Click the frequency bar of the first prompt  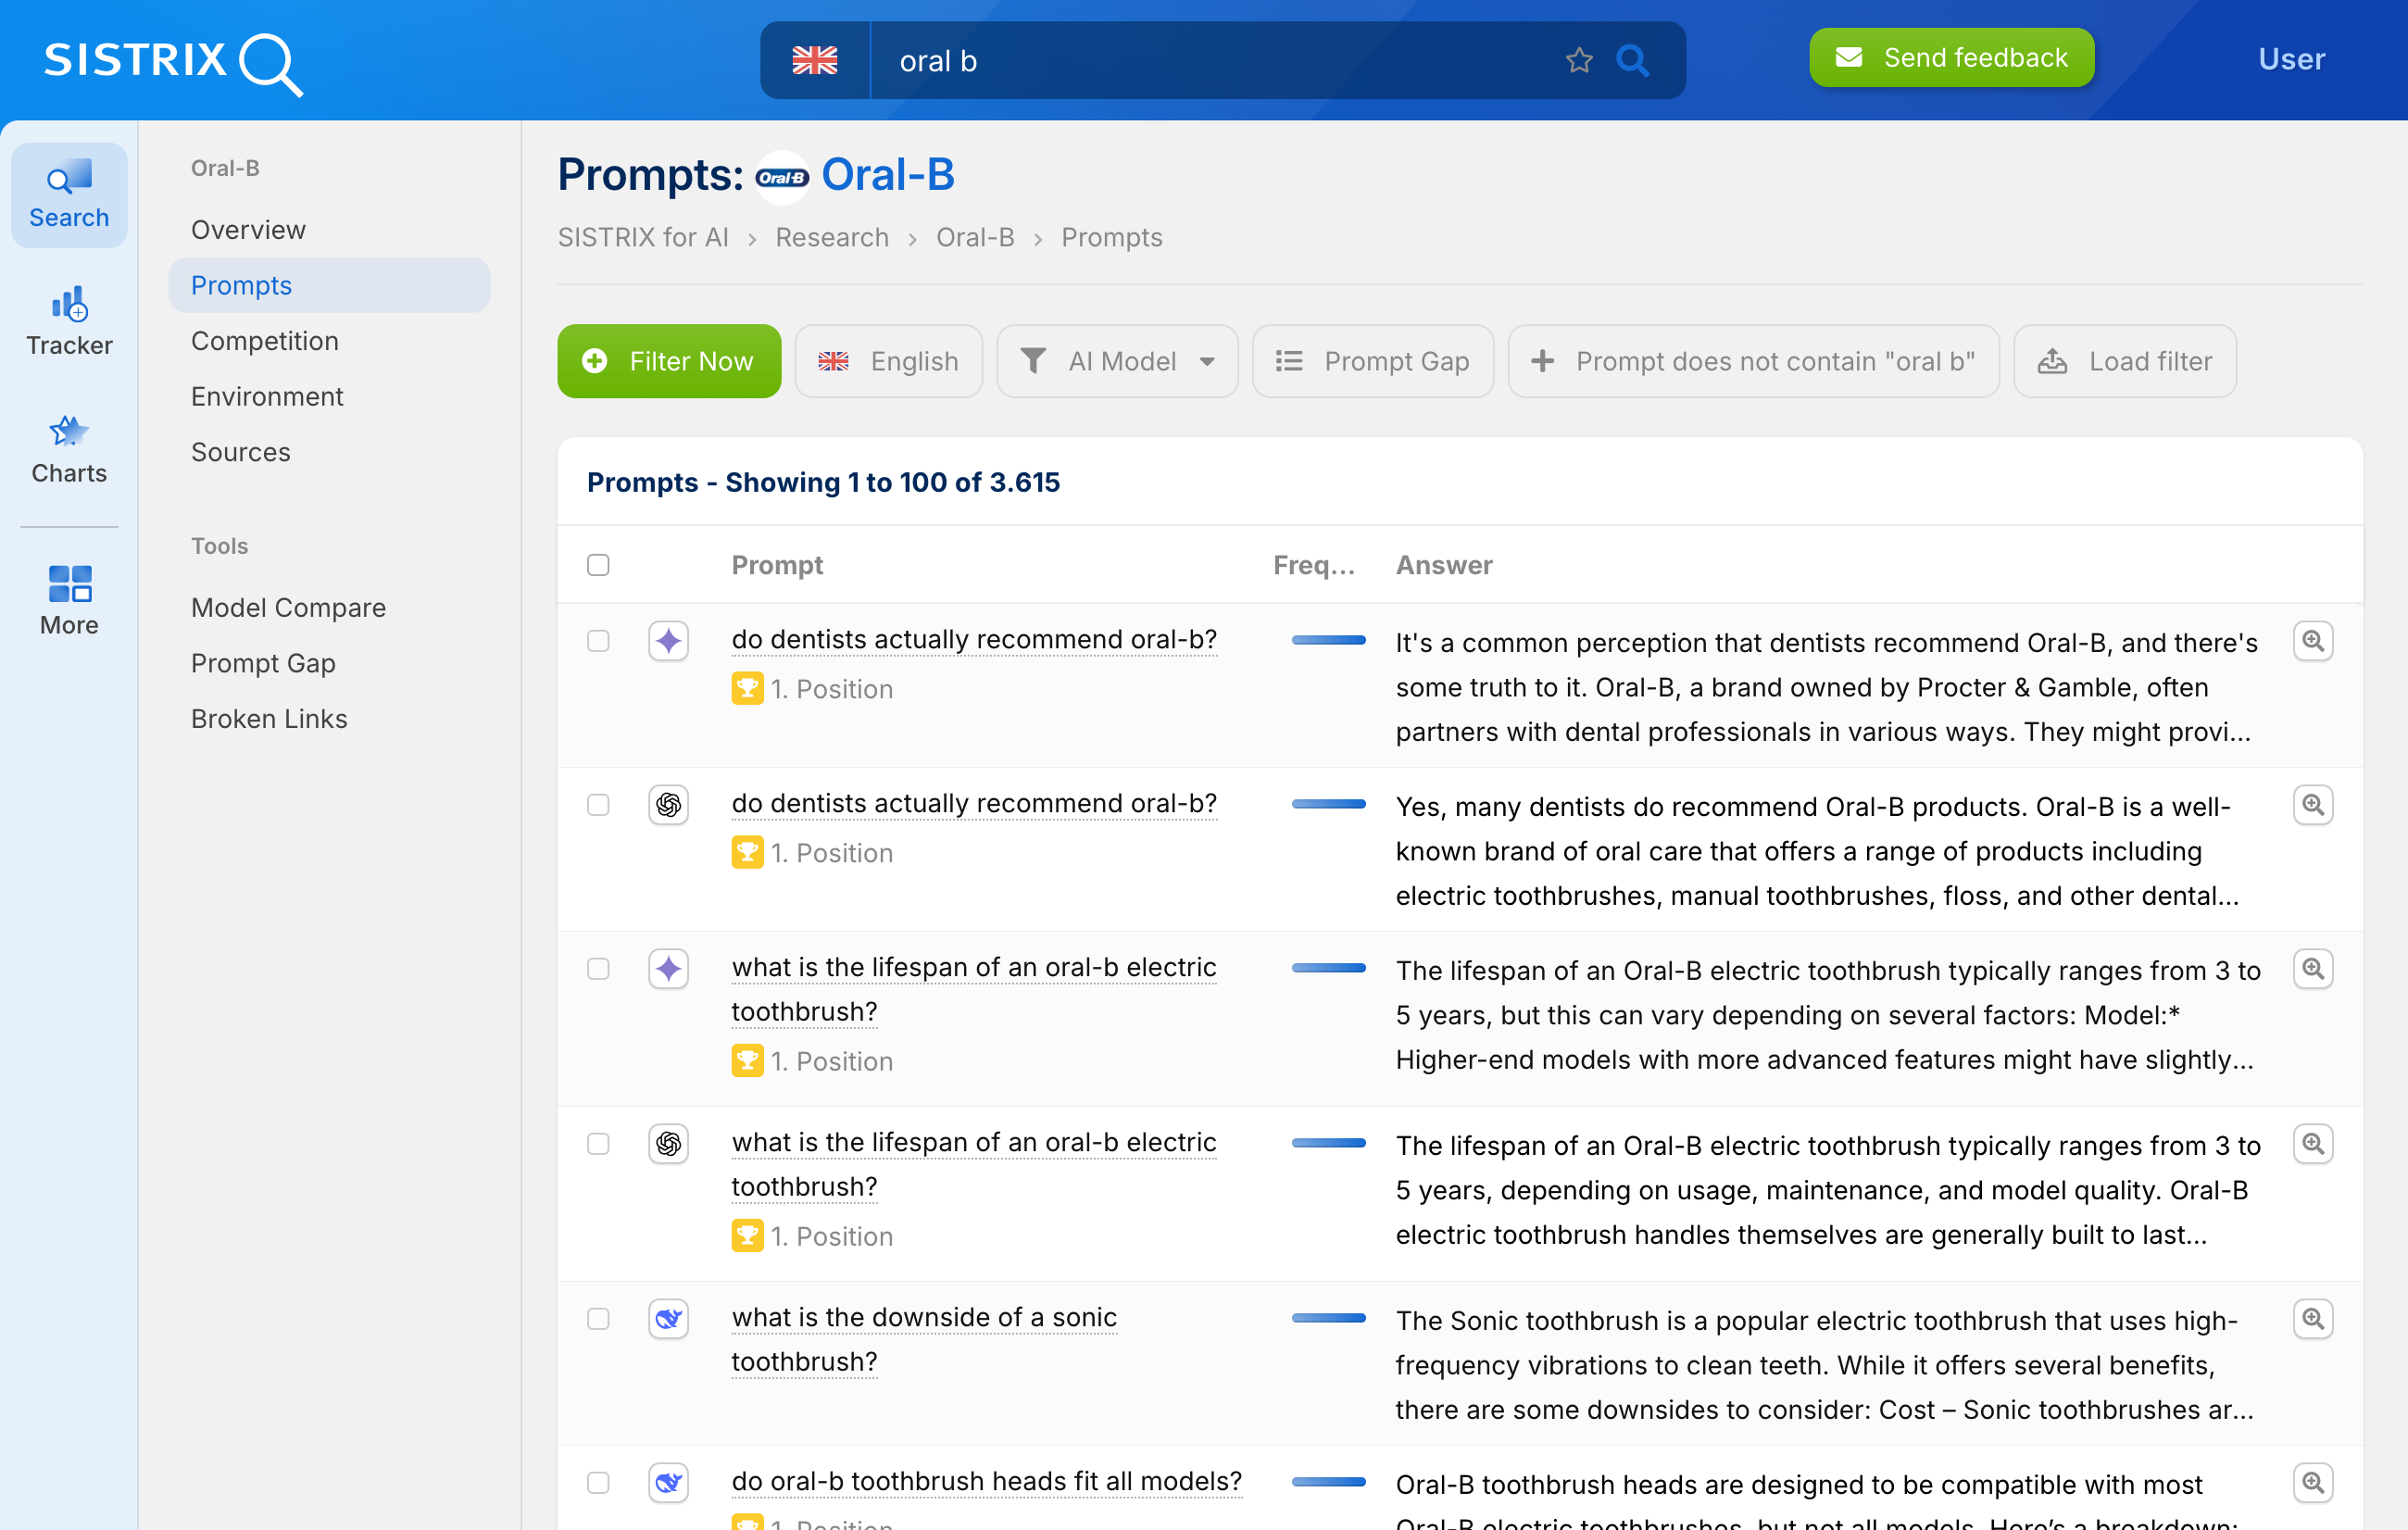point(1328,640)
